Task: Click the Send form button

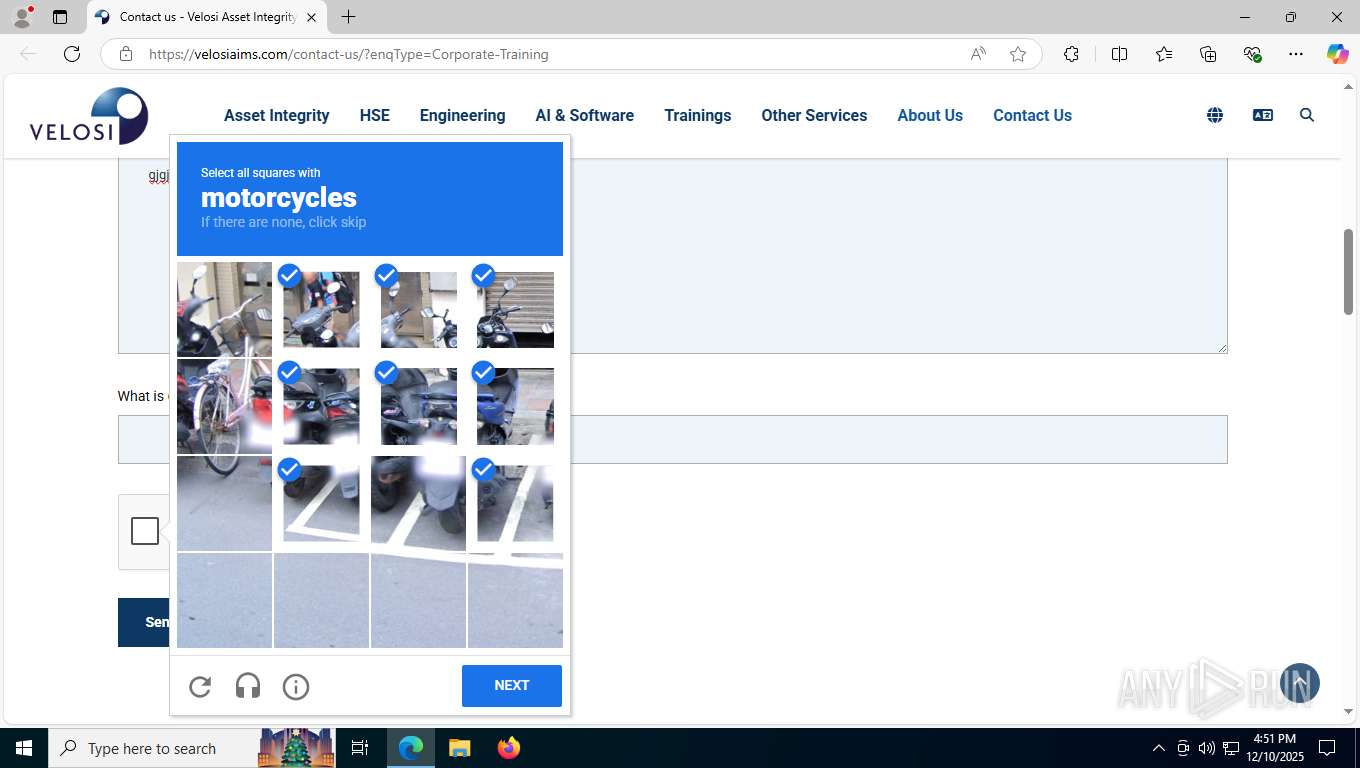Action: 144,622
